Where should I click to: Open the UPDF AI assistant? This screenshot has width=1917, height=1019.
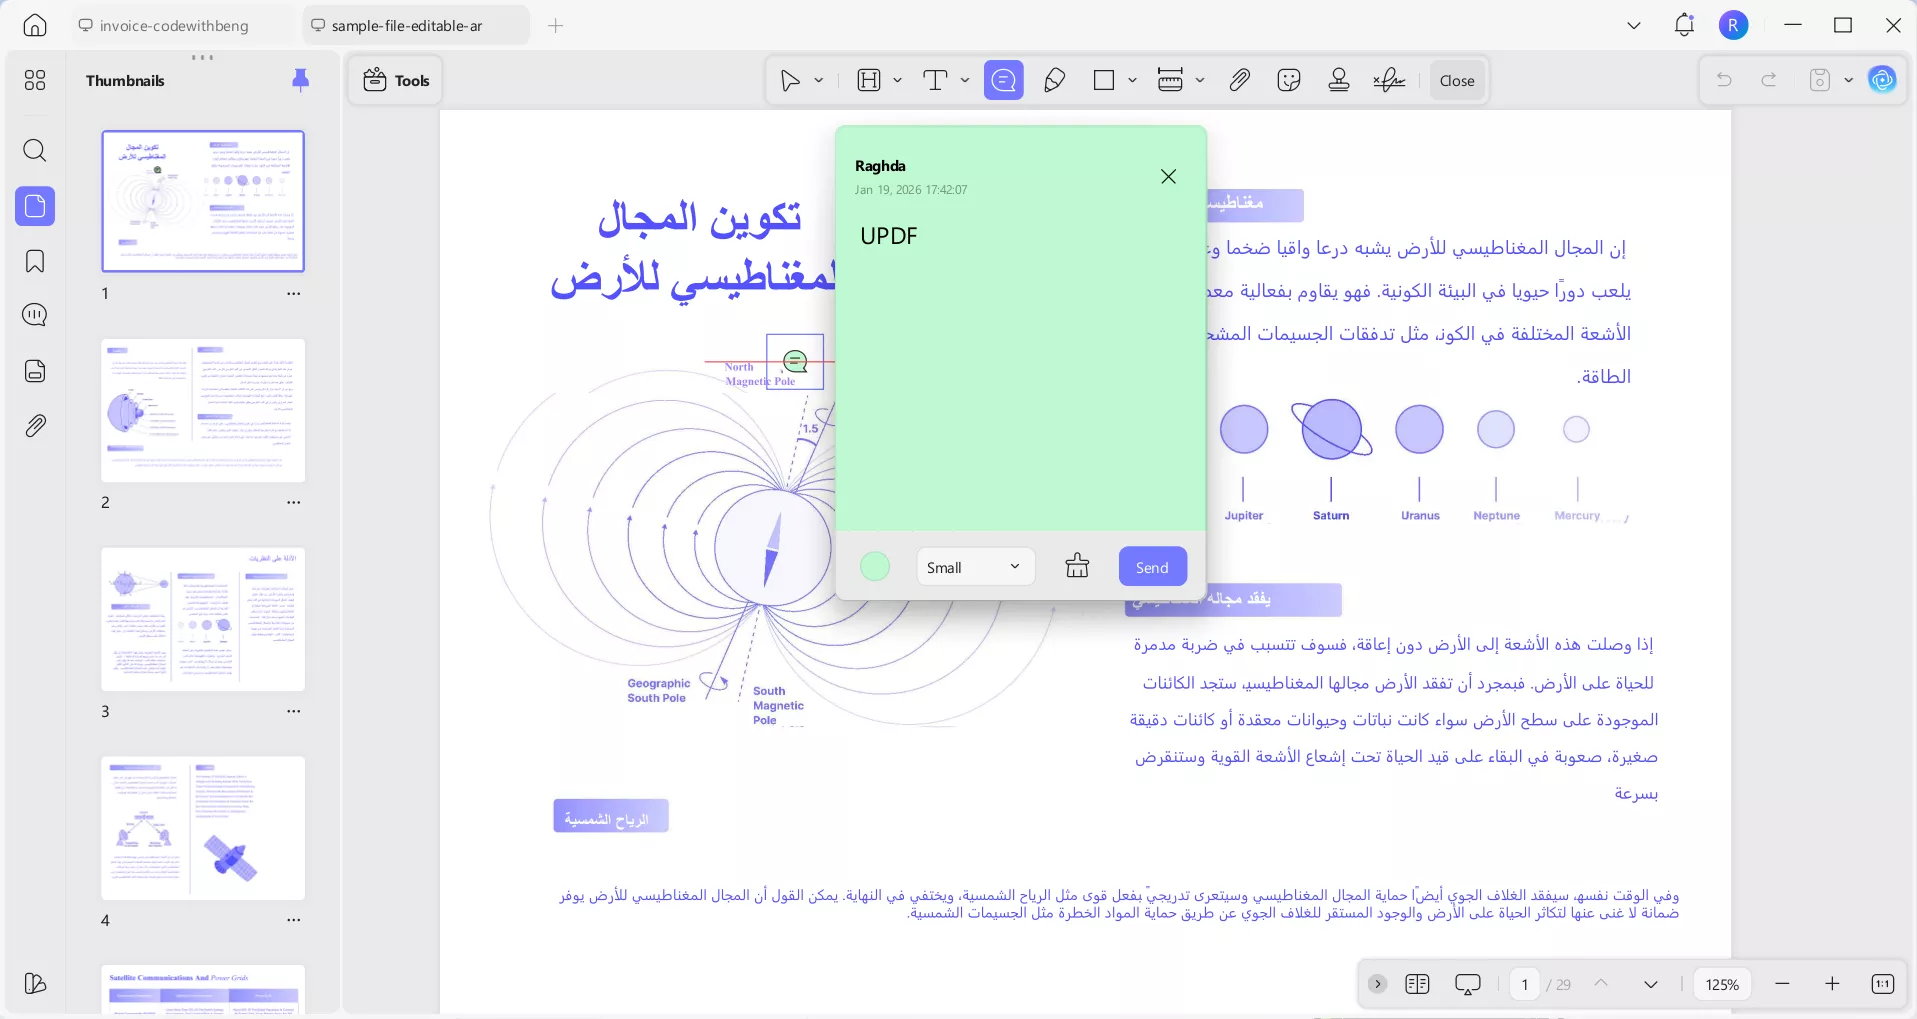coord(1882,80)
